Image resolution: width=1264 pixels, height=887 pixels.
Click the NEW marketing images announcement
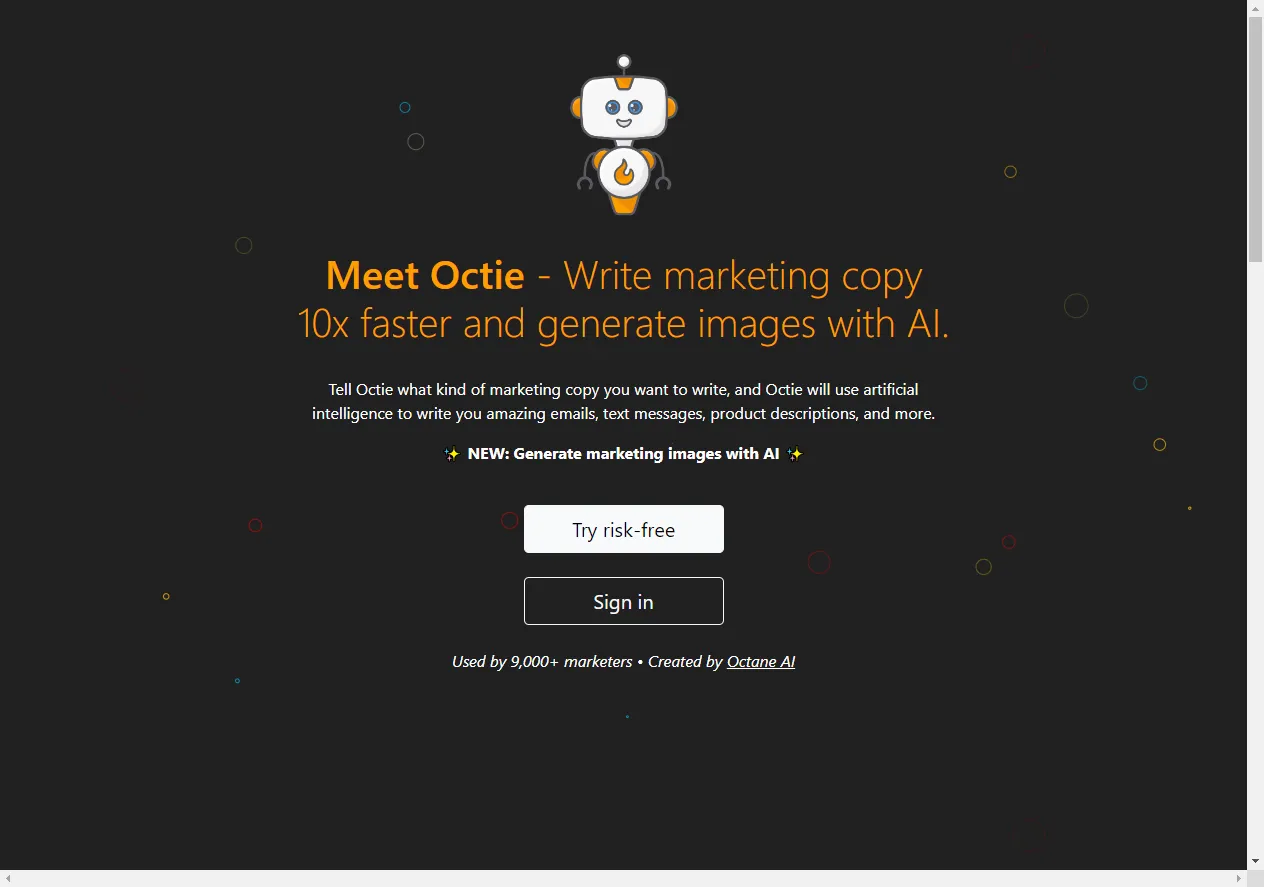coord(623,453)
